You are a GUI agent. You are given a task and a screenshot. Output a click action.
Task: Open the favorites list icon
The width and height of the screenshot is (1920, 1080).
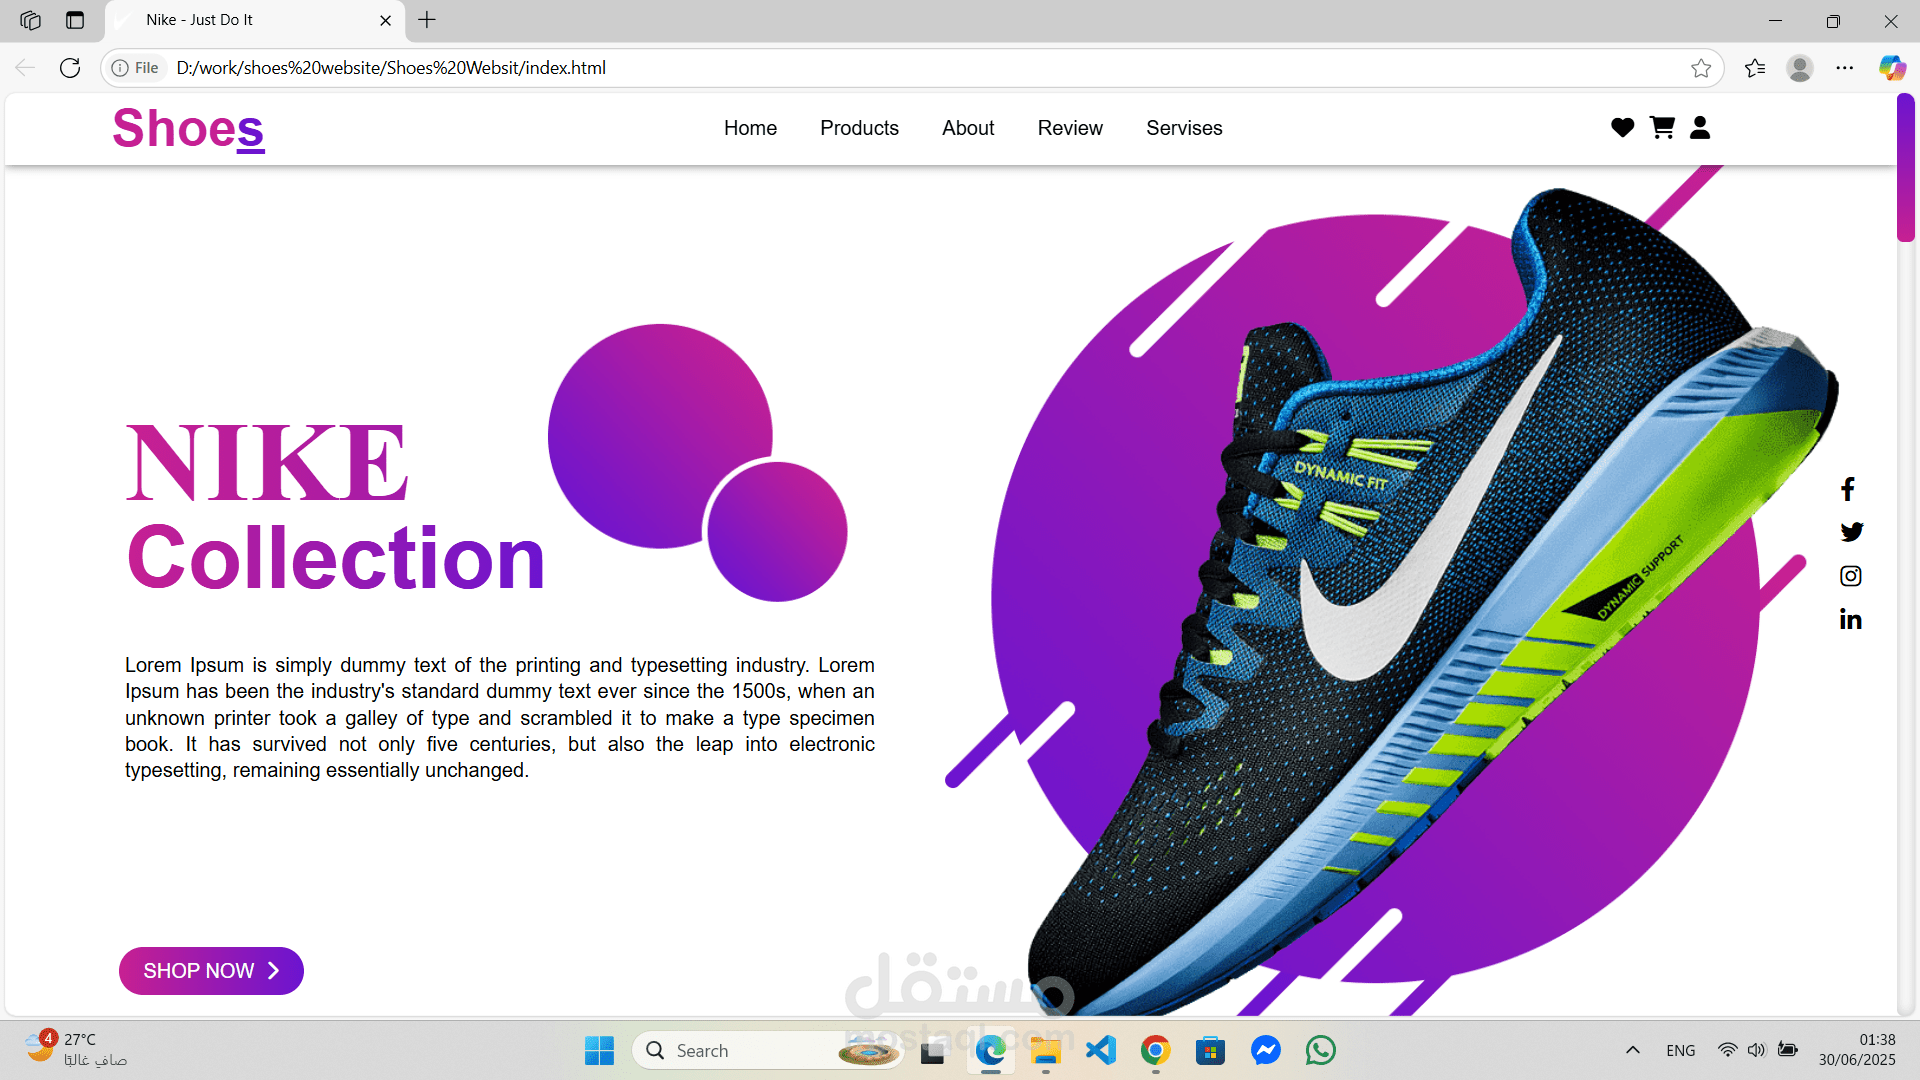(x=1755, y=68)
